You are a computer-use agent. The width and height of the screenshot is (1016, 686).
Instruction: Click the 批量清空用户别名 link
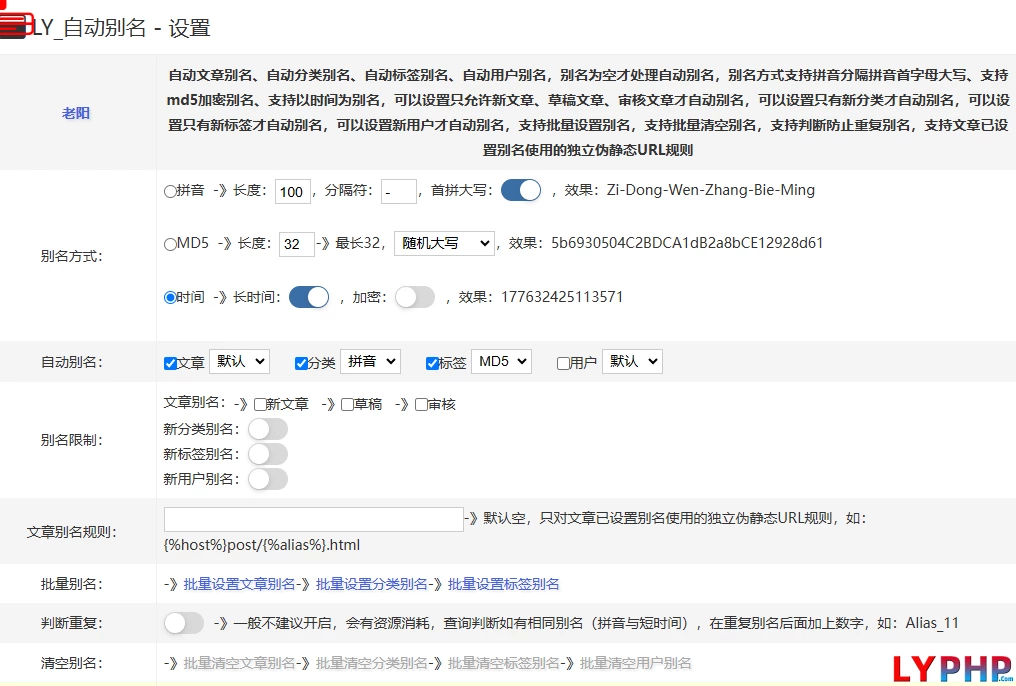pos(635,663)
